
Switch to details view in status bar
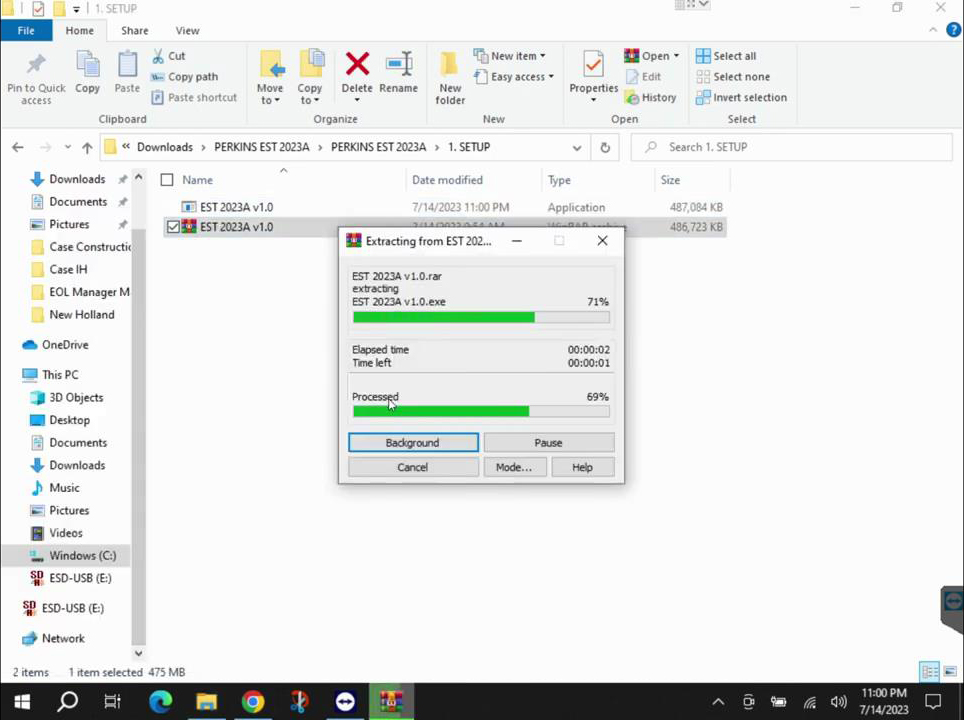coord(930,671)
